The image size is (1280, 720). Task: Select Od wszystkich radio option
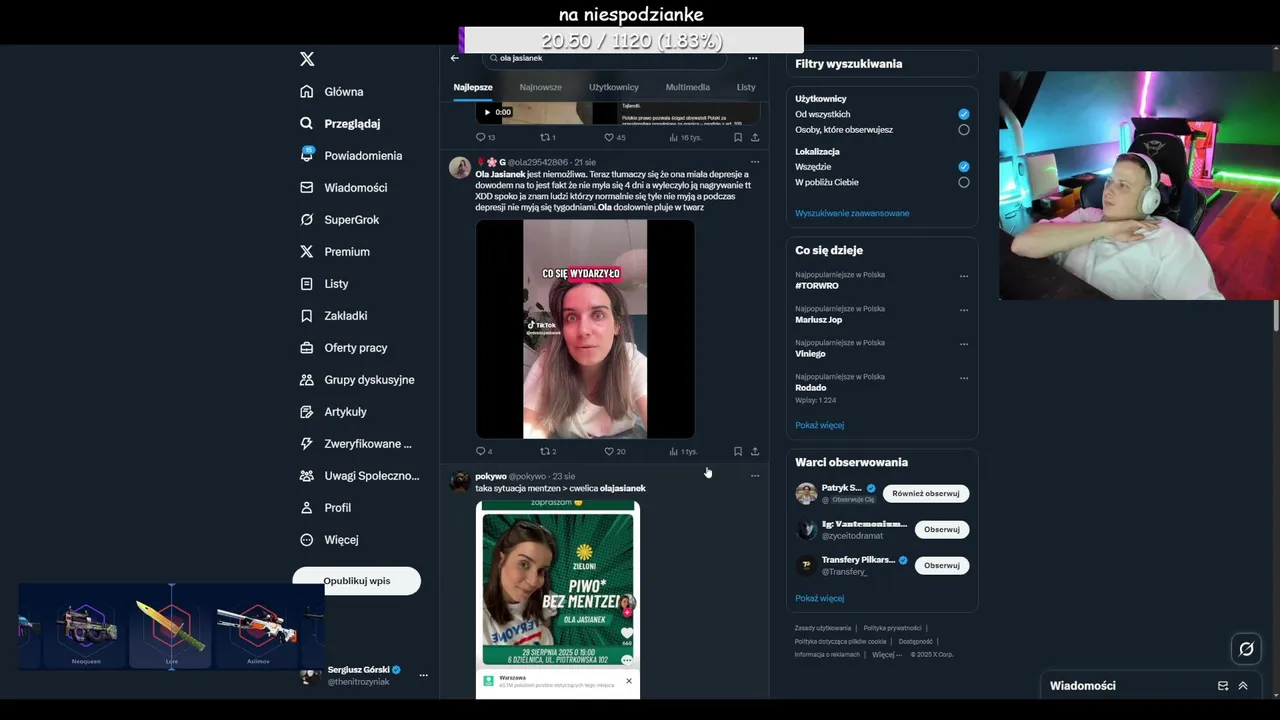click(x=964, y=114)
